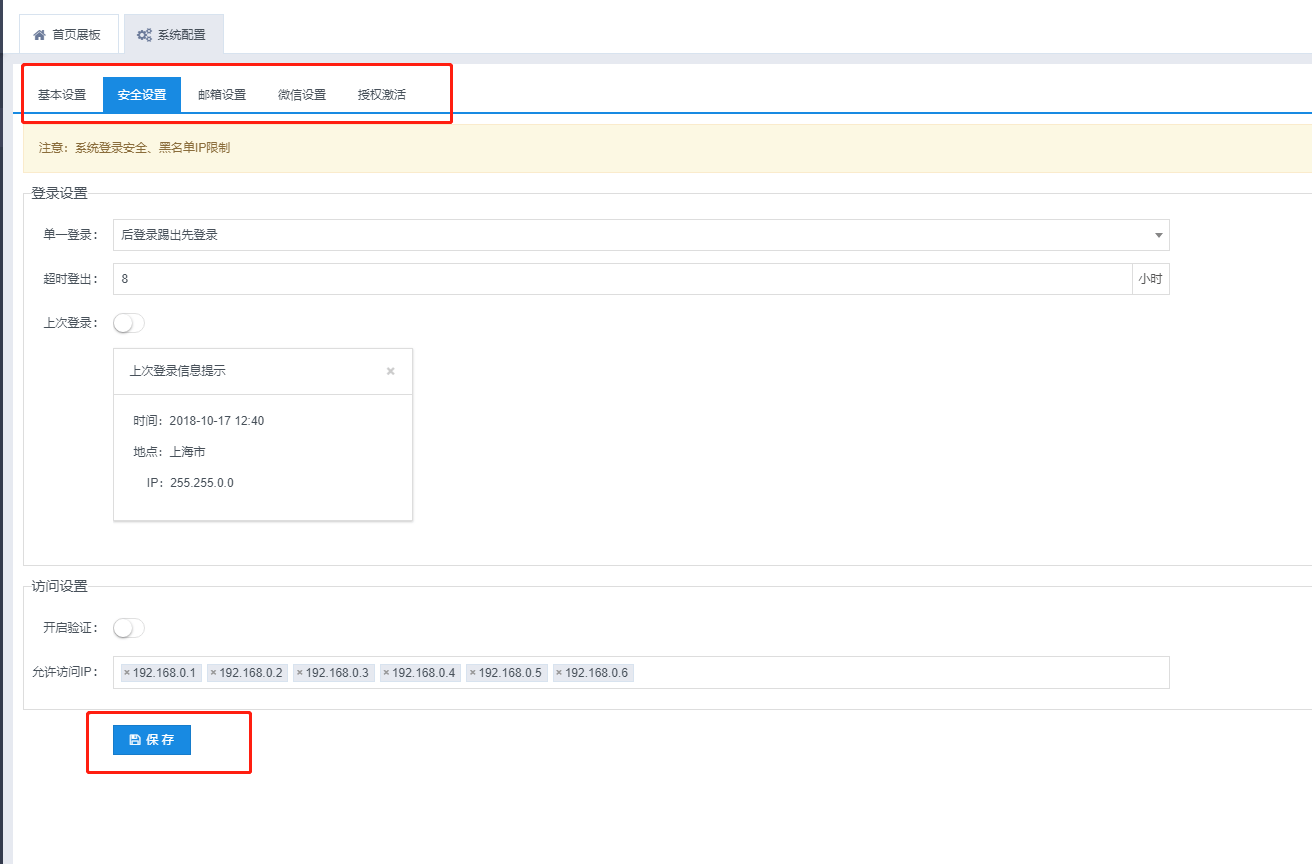Delete the 192.168.0.3 tag
Viewport: 1312px width, 864px height.
[300, 673]
